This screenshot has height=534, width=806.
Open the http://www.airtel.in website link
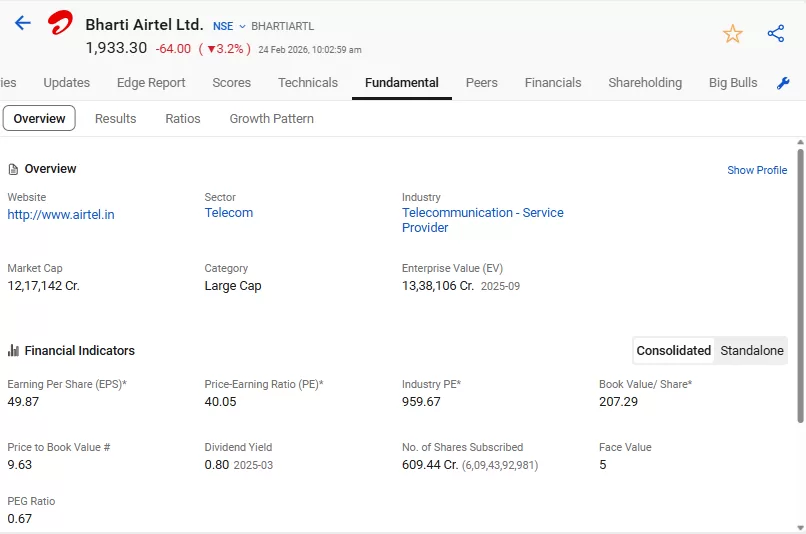61,214
